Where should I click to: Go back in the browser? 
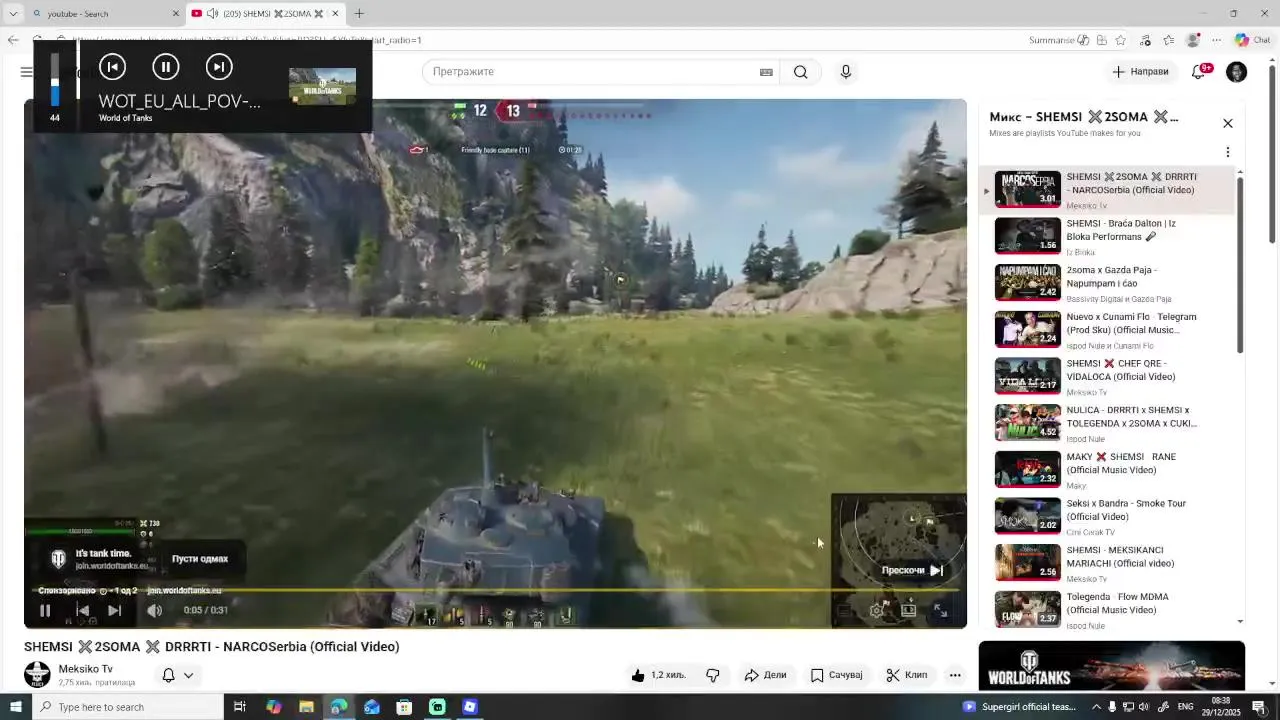coord(12,40)
